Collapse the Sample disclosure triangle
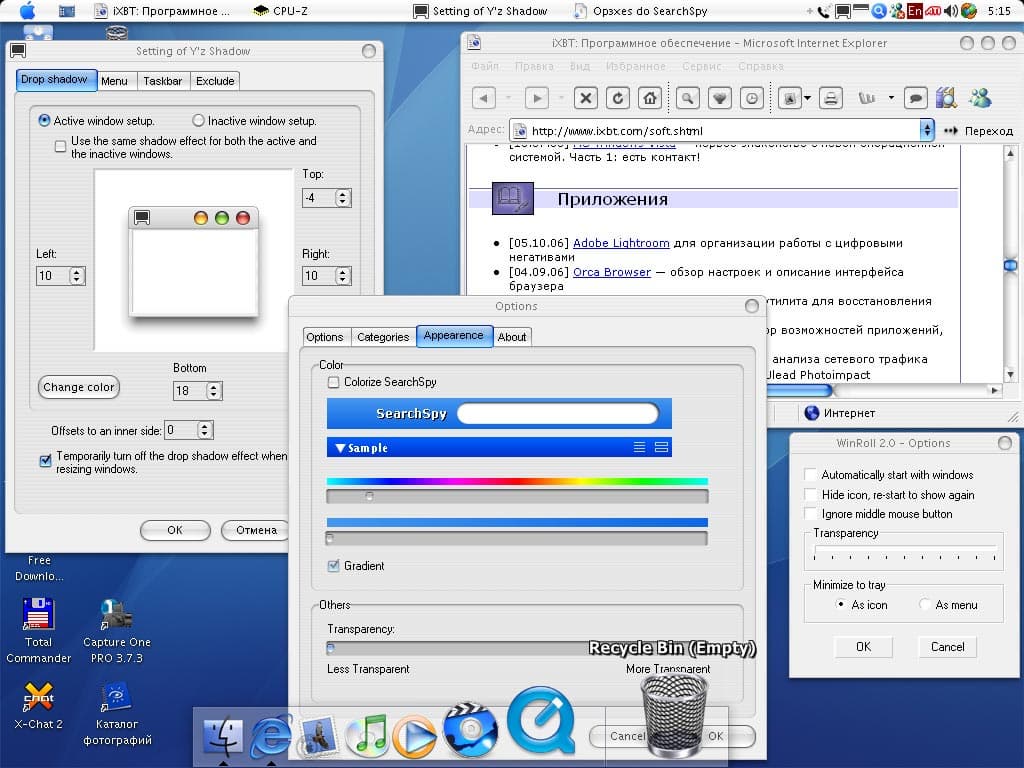Viewport: 1024px width, 768px height. pos(340,448)
